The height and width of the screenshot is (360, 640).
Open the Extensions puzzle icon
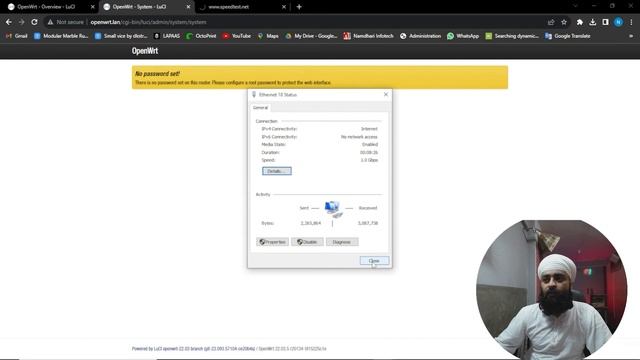tap(580, 22)
